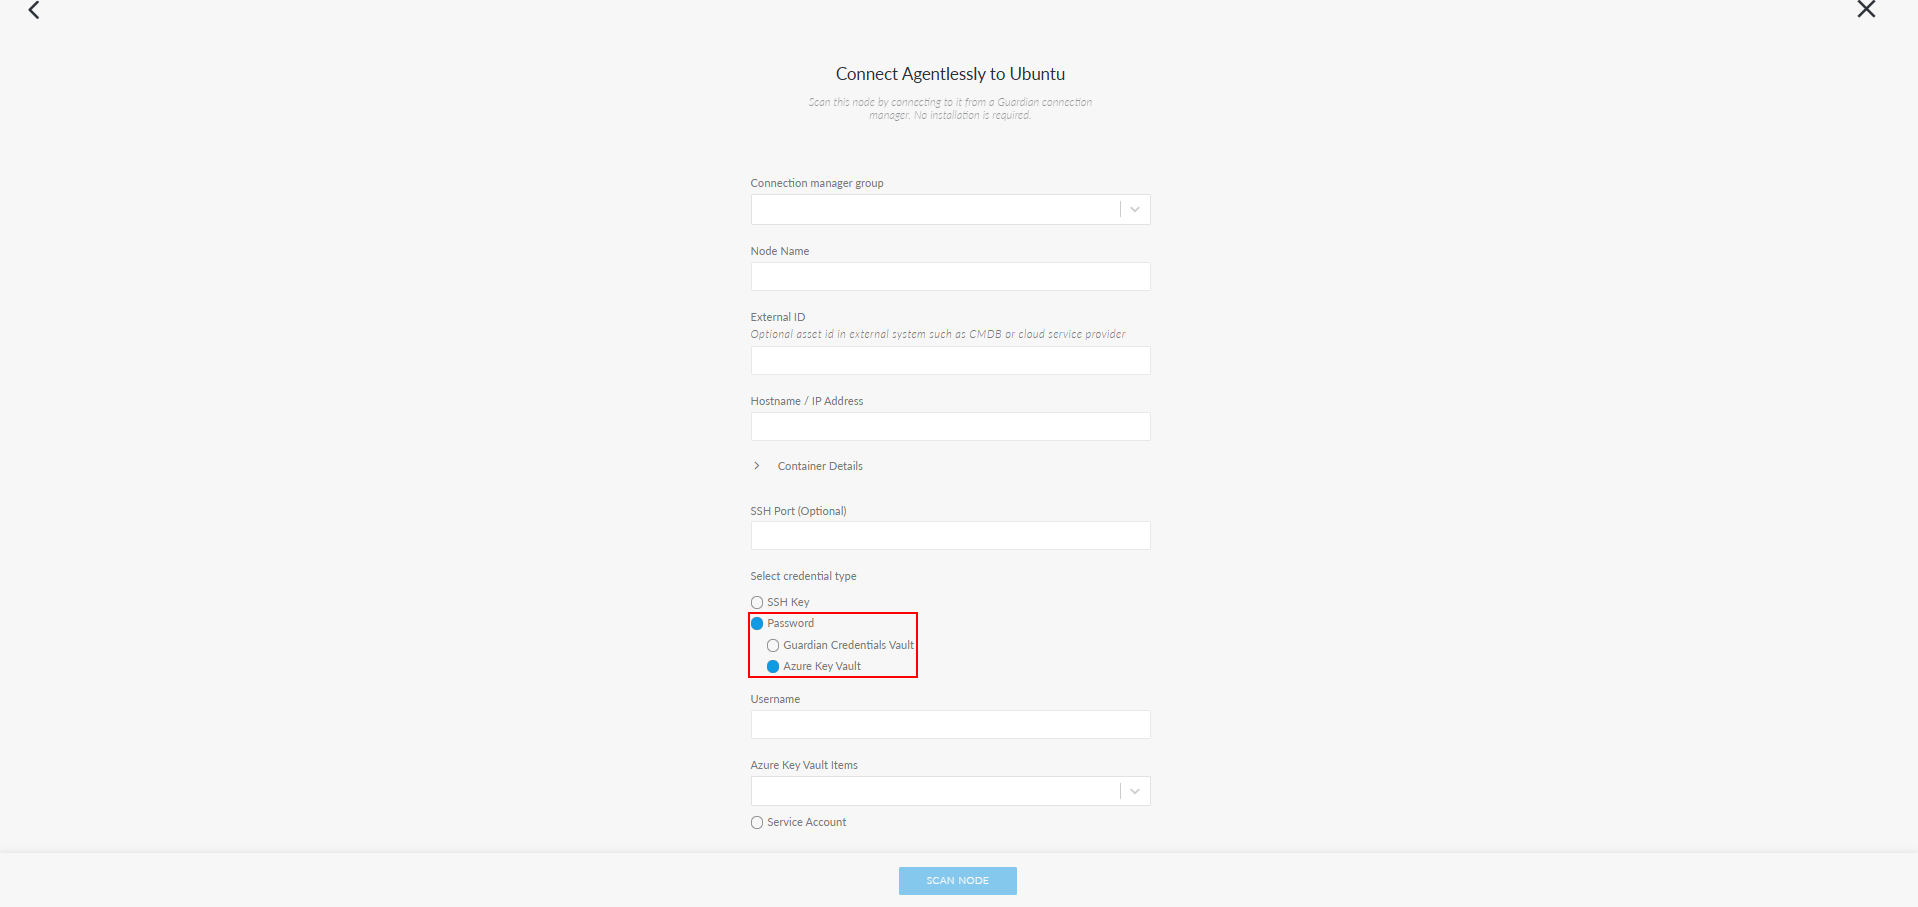1918x907 pixels.
Task: Select the Hostname / IP Address field
Action: (950, 426)
